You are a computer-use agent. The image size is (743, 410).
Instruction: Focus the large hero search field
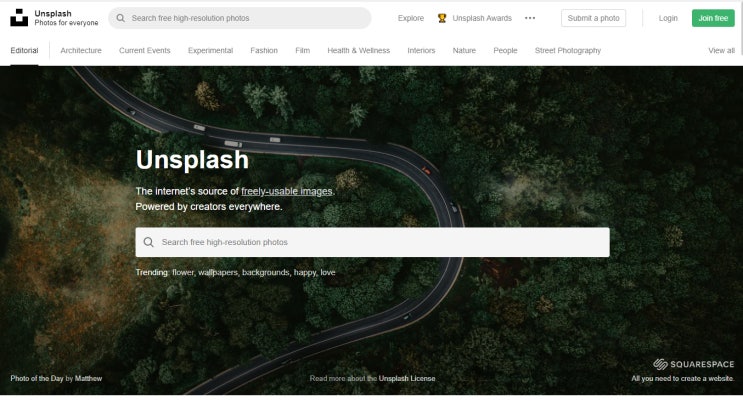tap(372, 242)
